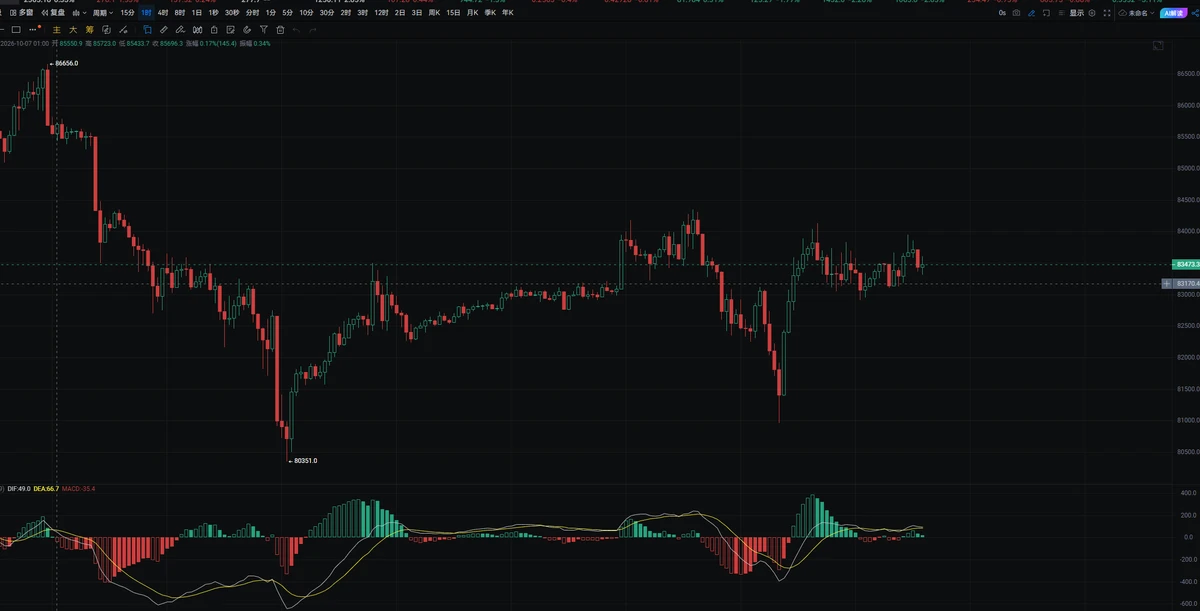1200x611 pixels.
Task: Select the 分时 time-sharing view
Action: (x=251, y=13)
